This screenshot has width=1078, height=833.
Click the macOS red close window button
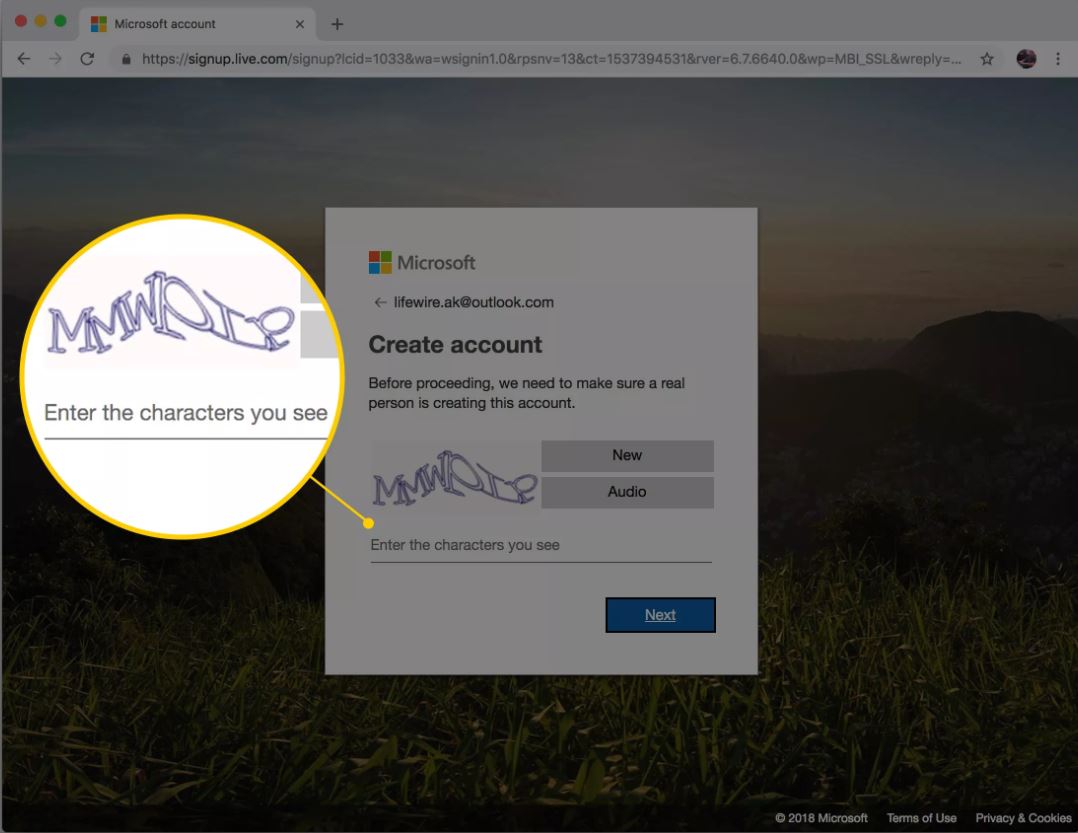[x=21, y=21]
